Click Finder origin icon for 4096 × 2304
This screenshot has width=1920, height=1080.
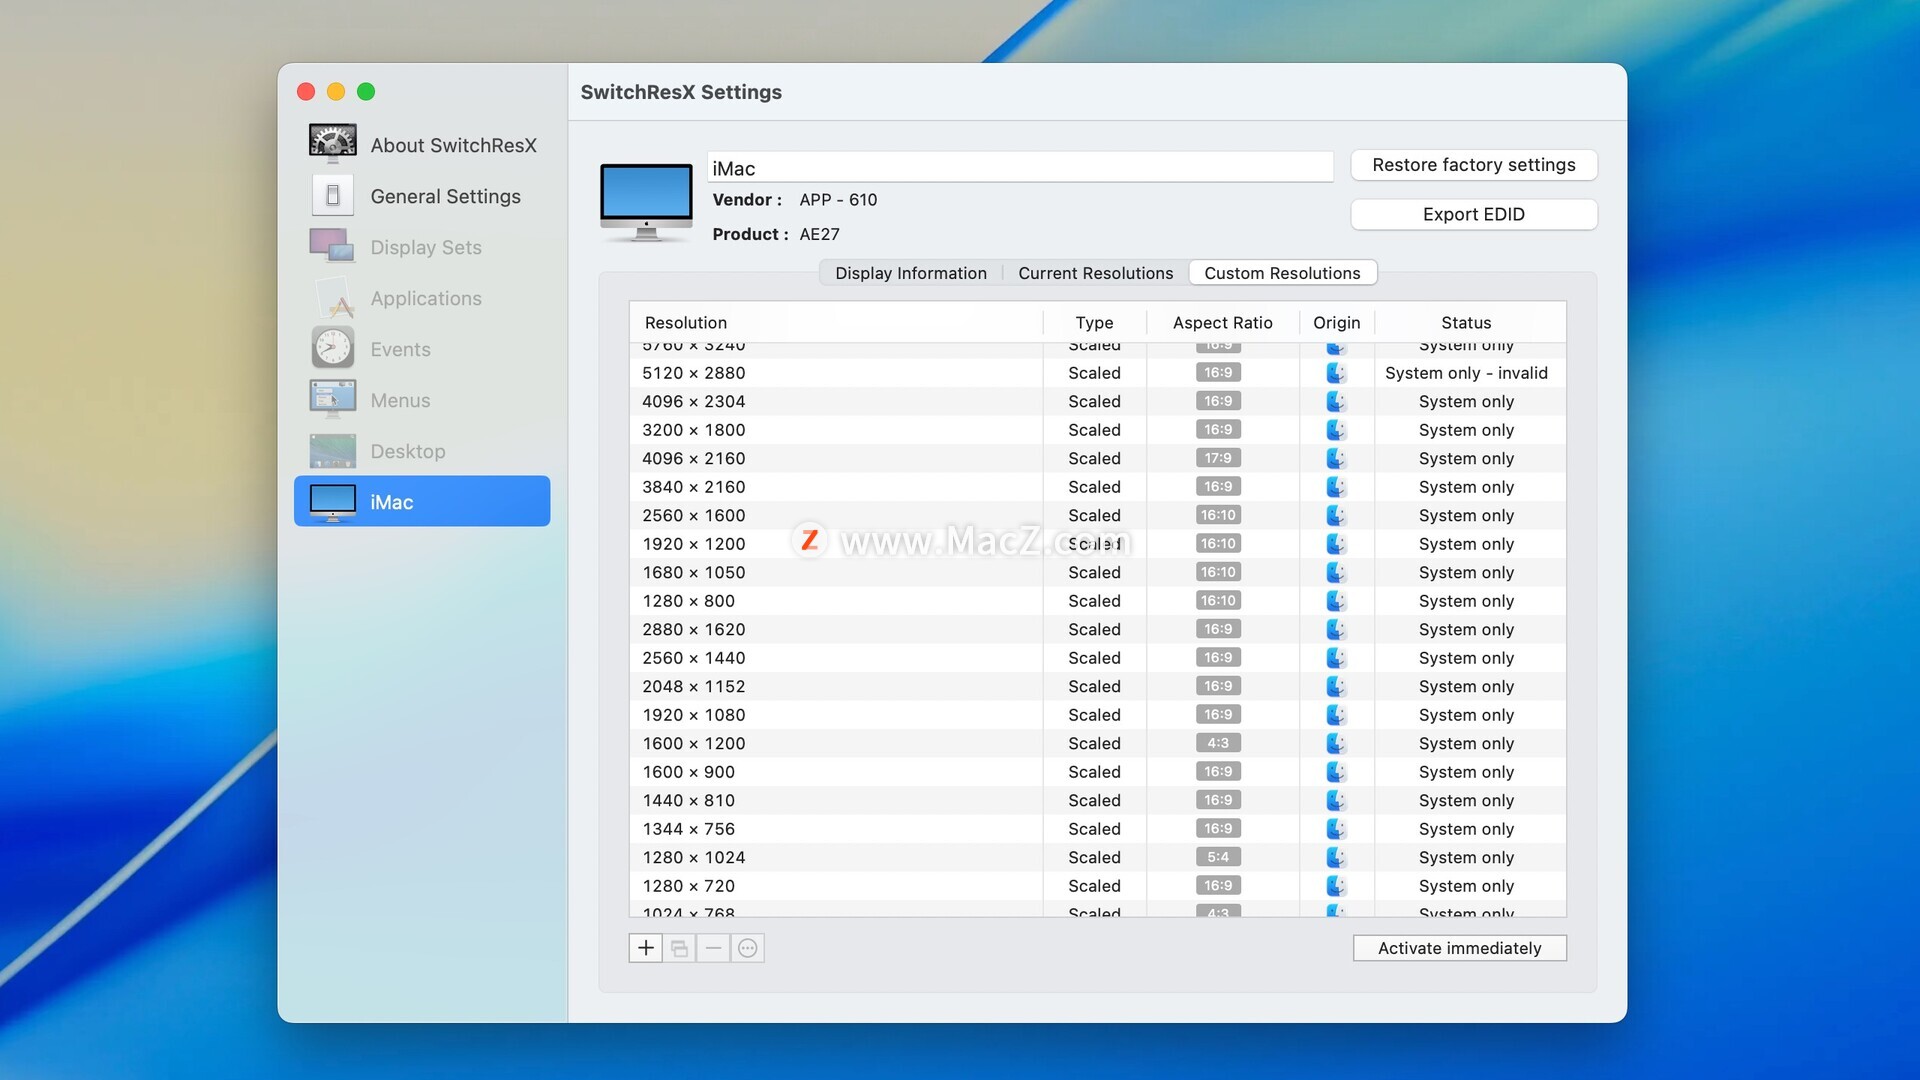(x=1336, y=401)
